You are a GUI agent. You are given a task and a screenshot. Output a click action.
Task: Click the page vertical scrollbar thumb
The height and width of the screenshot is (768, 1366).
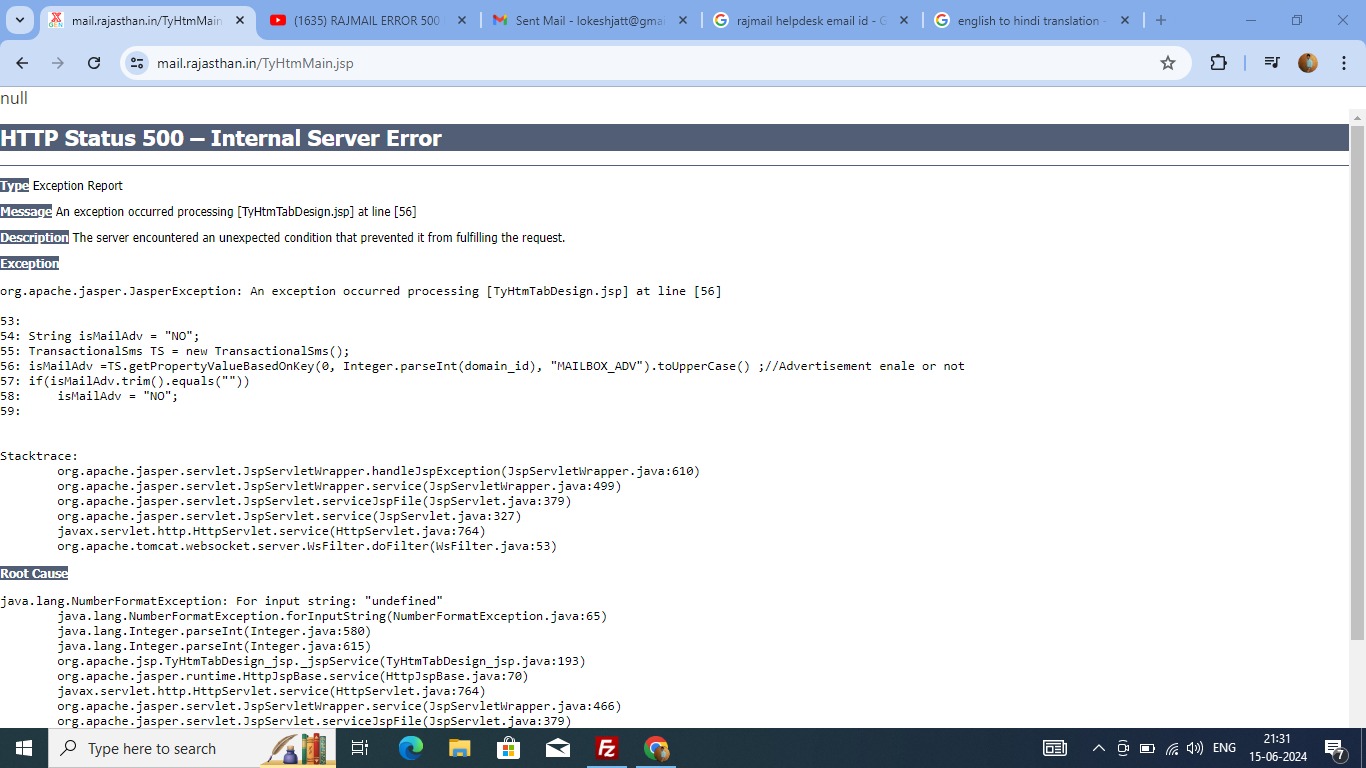(x=1357, y=380)
